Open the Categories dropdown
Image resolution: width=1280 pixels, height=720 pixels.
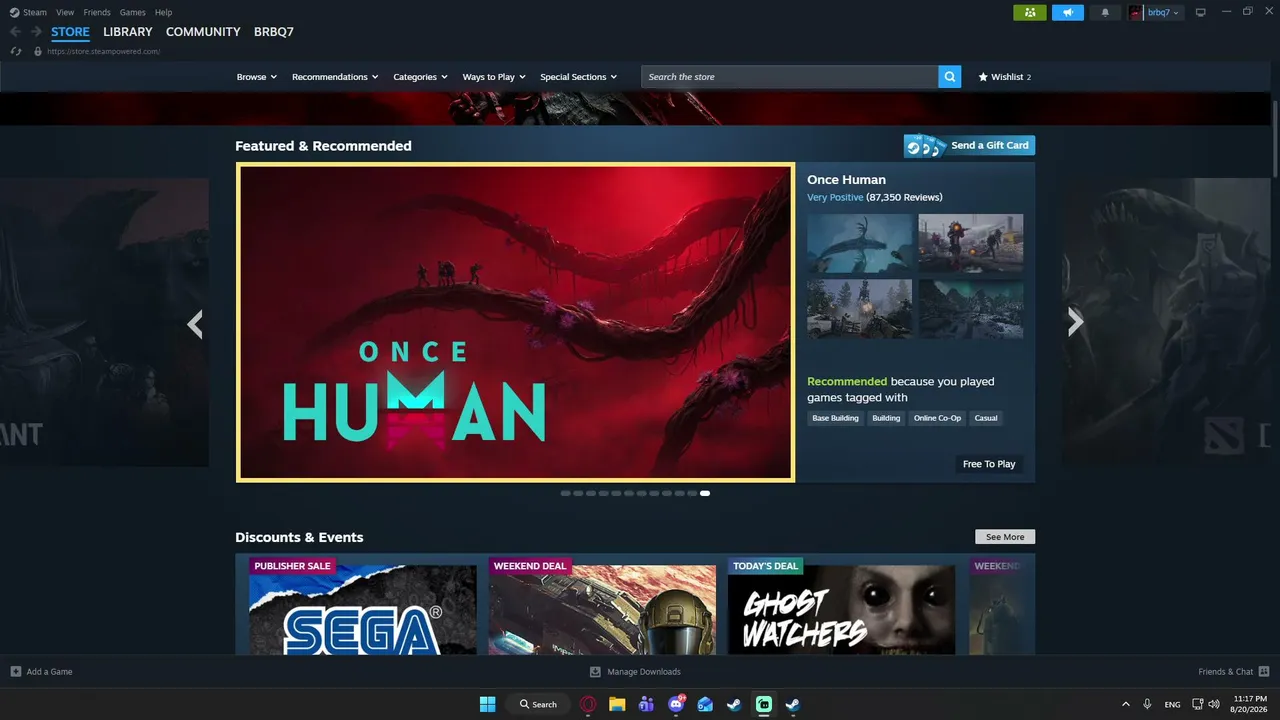(x=420, y=77)
